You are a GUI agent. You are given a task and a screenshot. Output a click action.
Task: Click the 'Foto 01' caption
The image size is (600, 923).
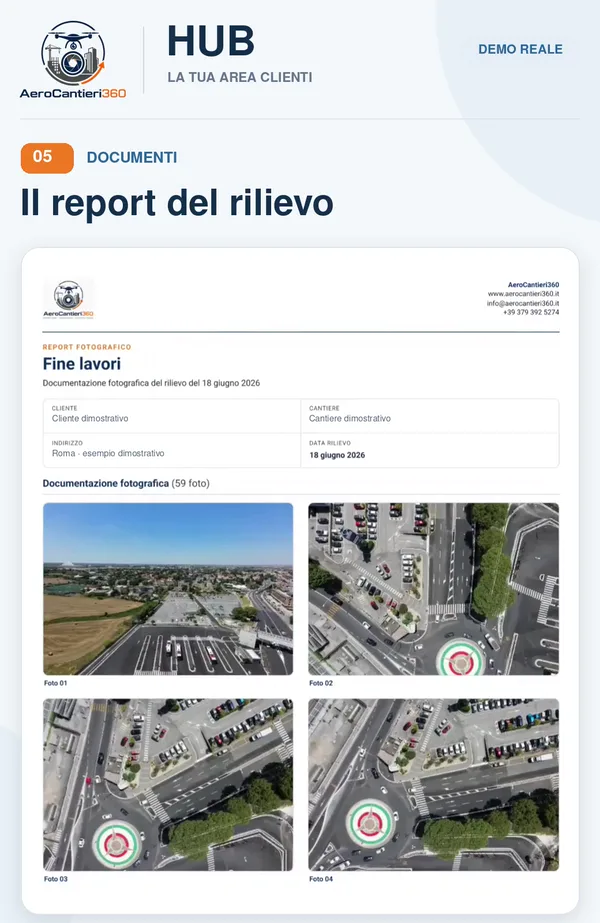(55, 683)
